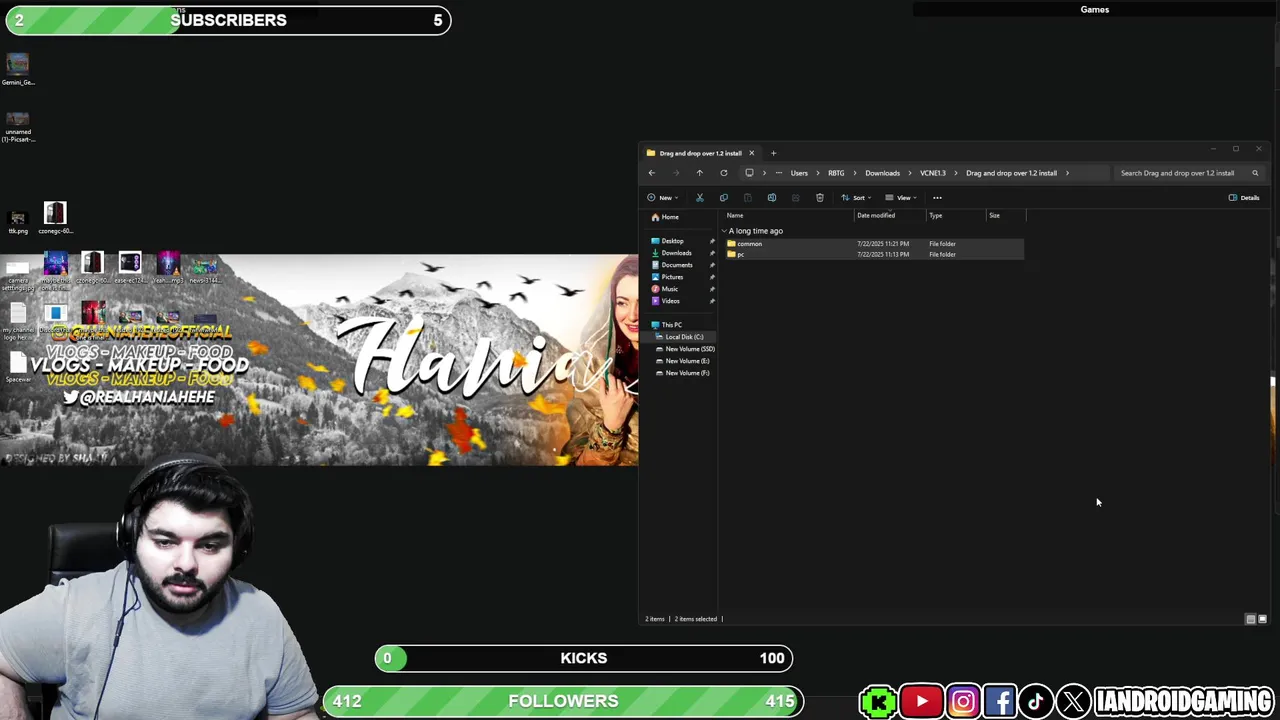This screenshot has height=720, width=1280.
Task: Sort by the Size column header
Action: [x=994, y=216]
